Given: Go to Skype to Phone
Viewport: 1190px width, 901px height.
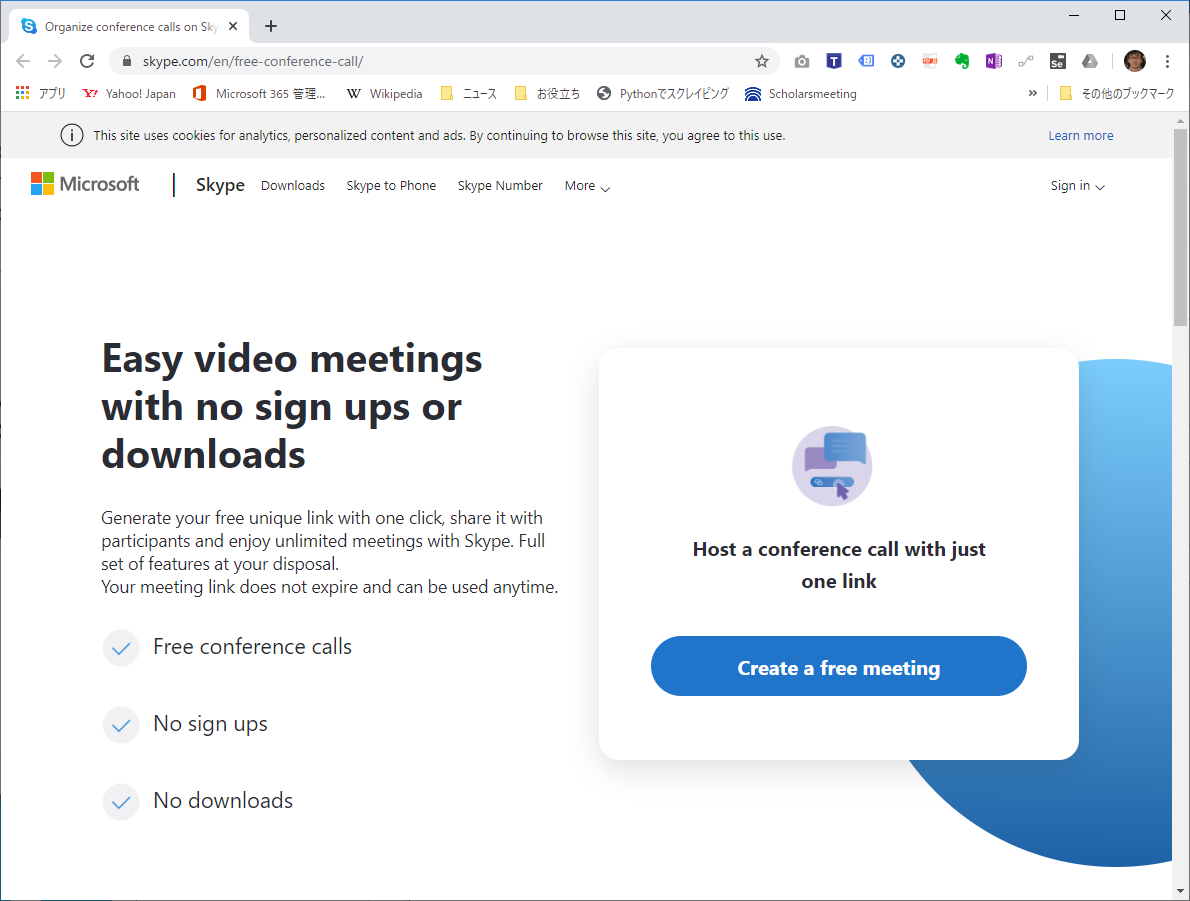Looking at the screenshot, I should tap(391, 186).
